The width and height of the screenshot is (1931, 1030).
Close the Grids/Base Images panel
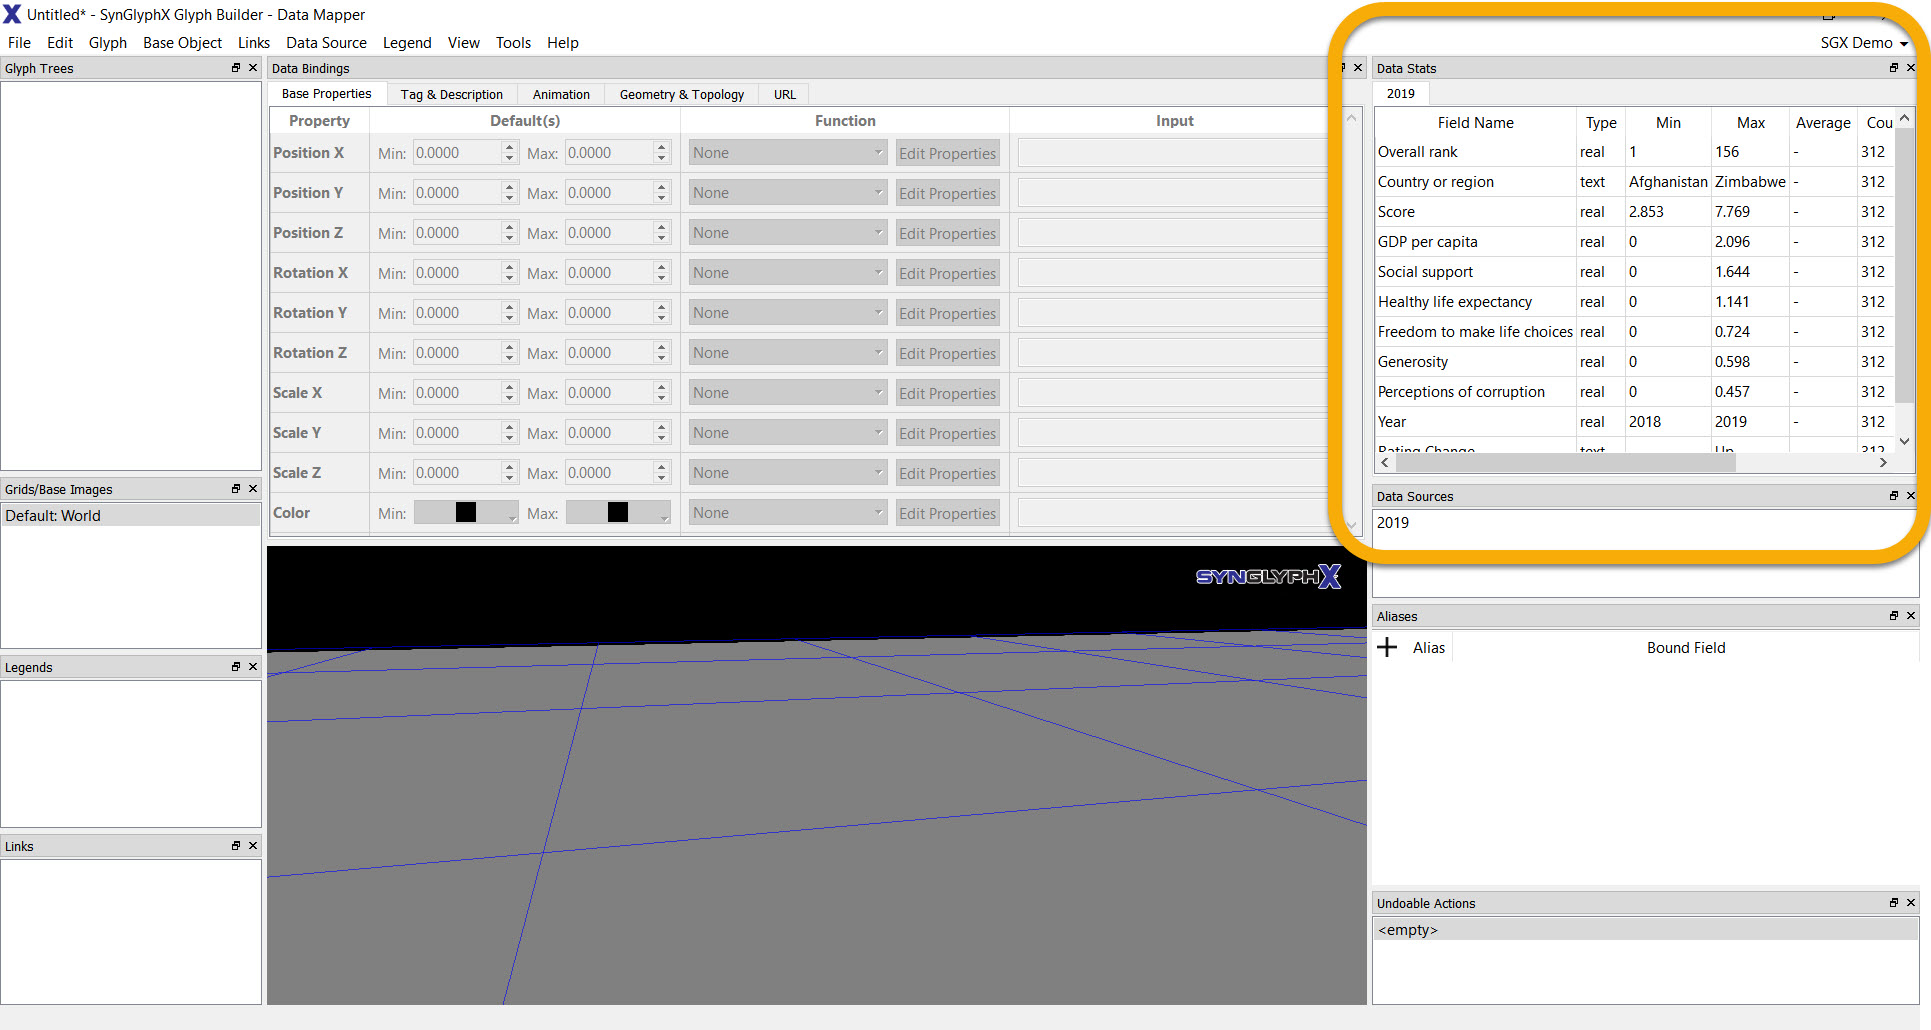coord(253,489)
